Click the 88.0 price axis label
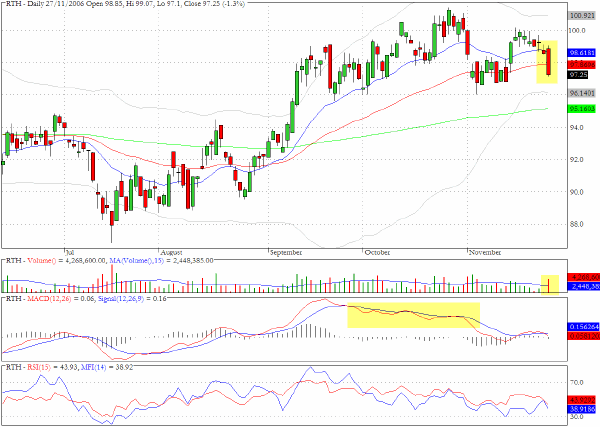Image resolution: width=600 pixels, height=427 pixels. pos(577,224)
